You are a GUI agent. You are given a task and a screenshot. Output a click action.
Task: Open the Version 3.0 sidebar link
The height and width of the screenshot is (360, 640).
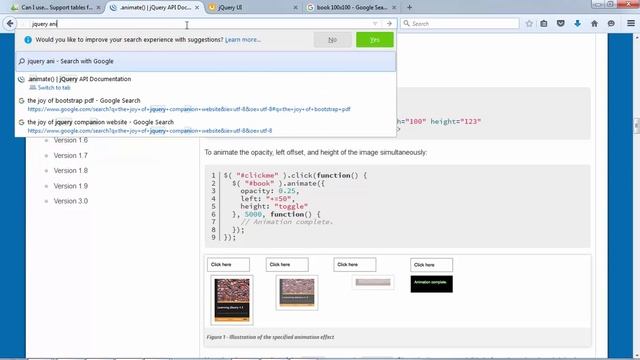(x=71, y=201)
